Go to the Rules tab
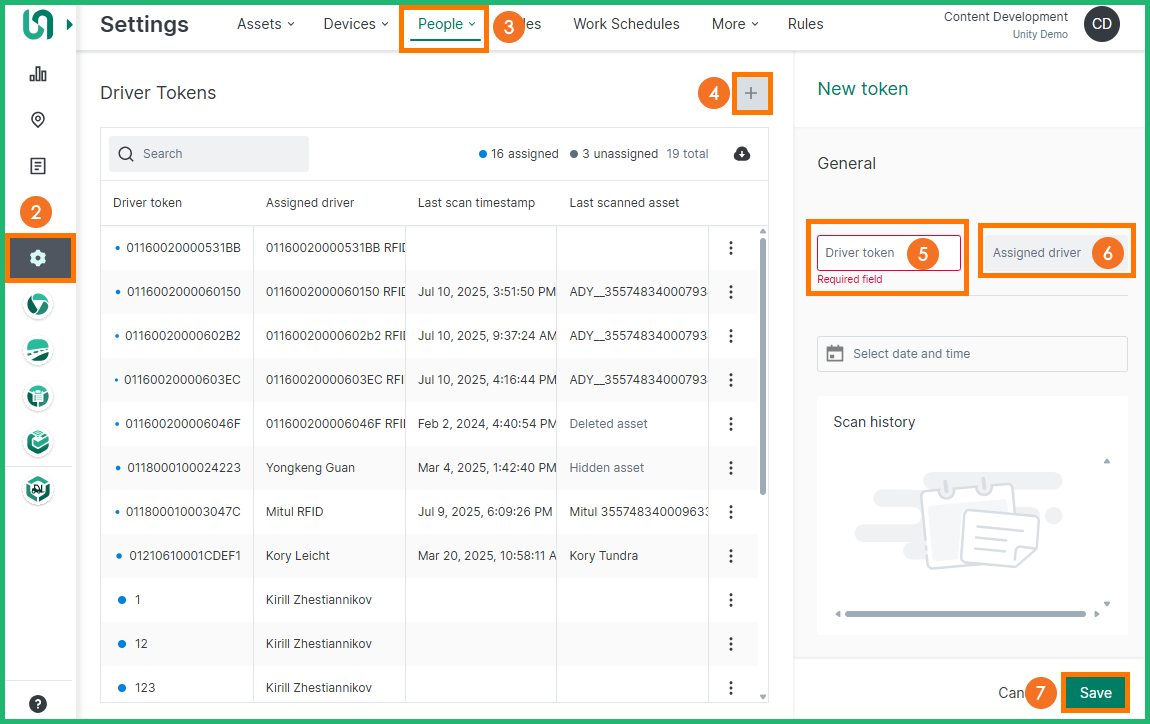Screen dimensions: 1150x724 tap(805, 24)
